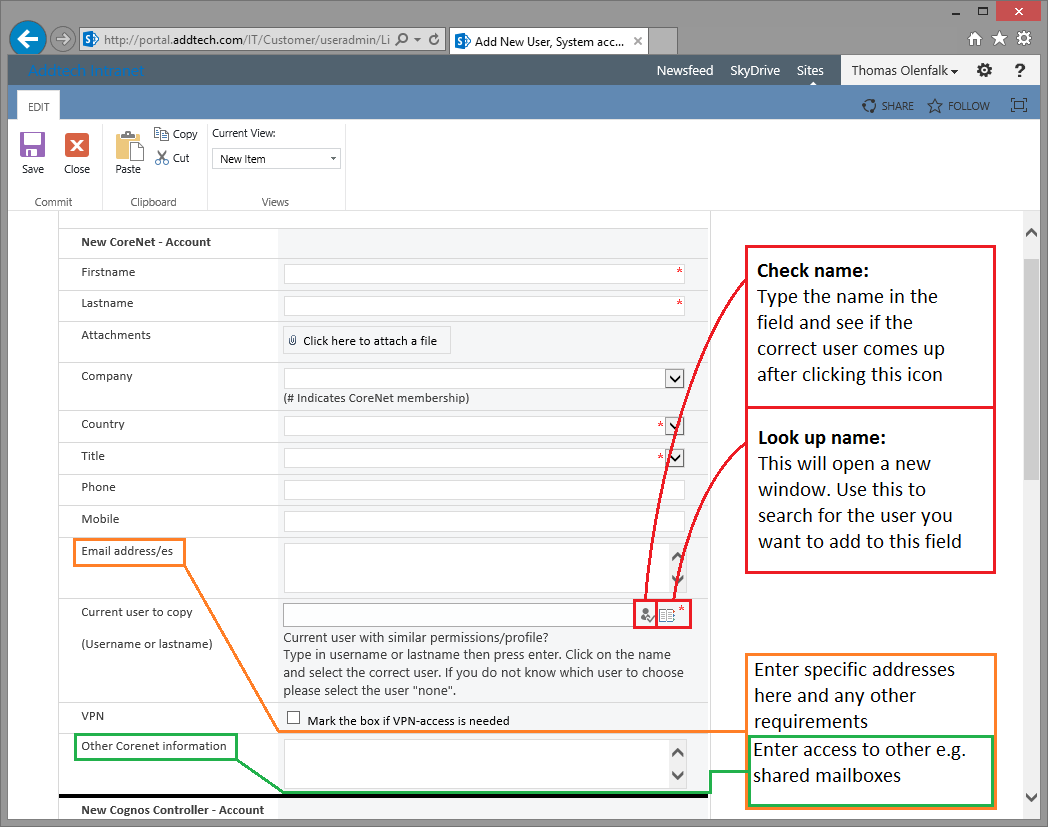The height and width of the screenshot is (827, 1048).
Task: Click the SHARE button
Action: coord(888,106)
